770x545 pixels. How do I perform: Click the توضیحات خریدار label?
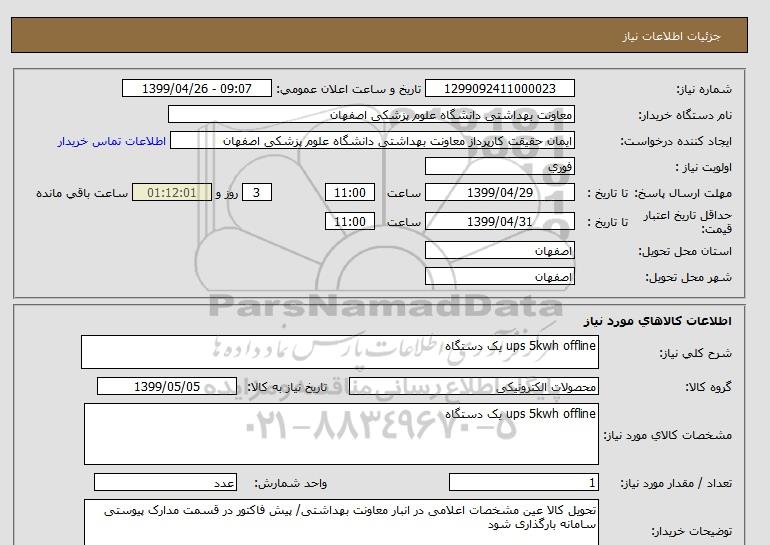click(x=691, y=531)
